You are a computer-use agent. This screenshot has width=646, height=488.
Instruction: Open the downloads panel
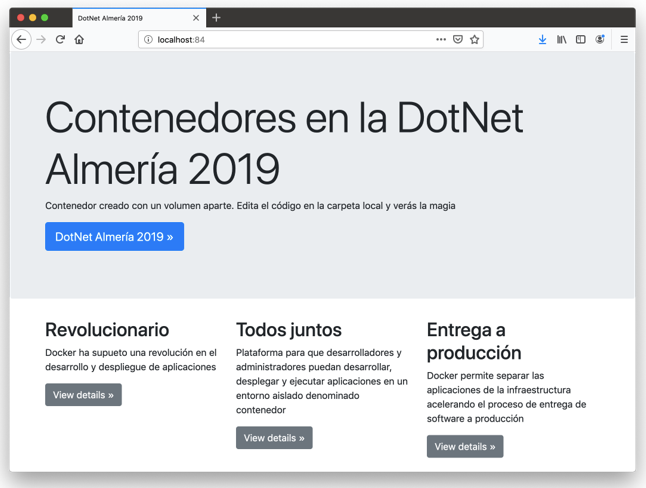pyautogui.click(x=543, y=40)
